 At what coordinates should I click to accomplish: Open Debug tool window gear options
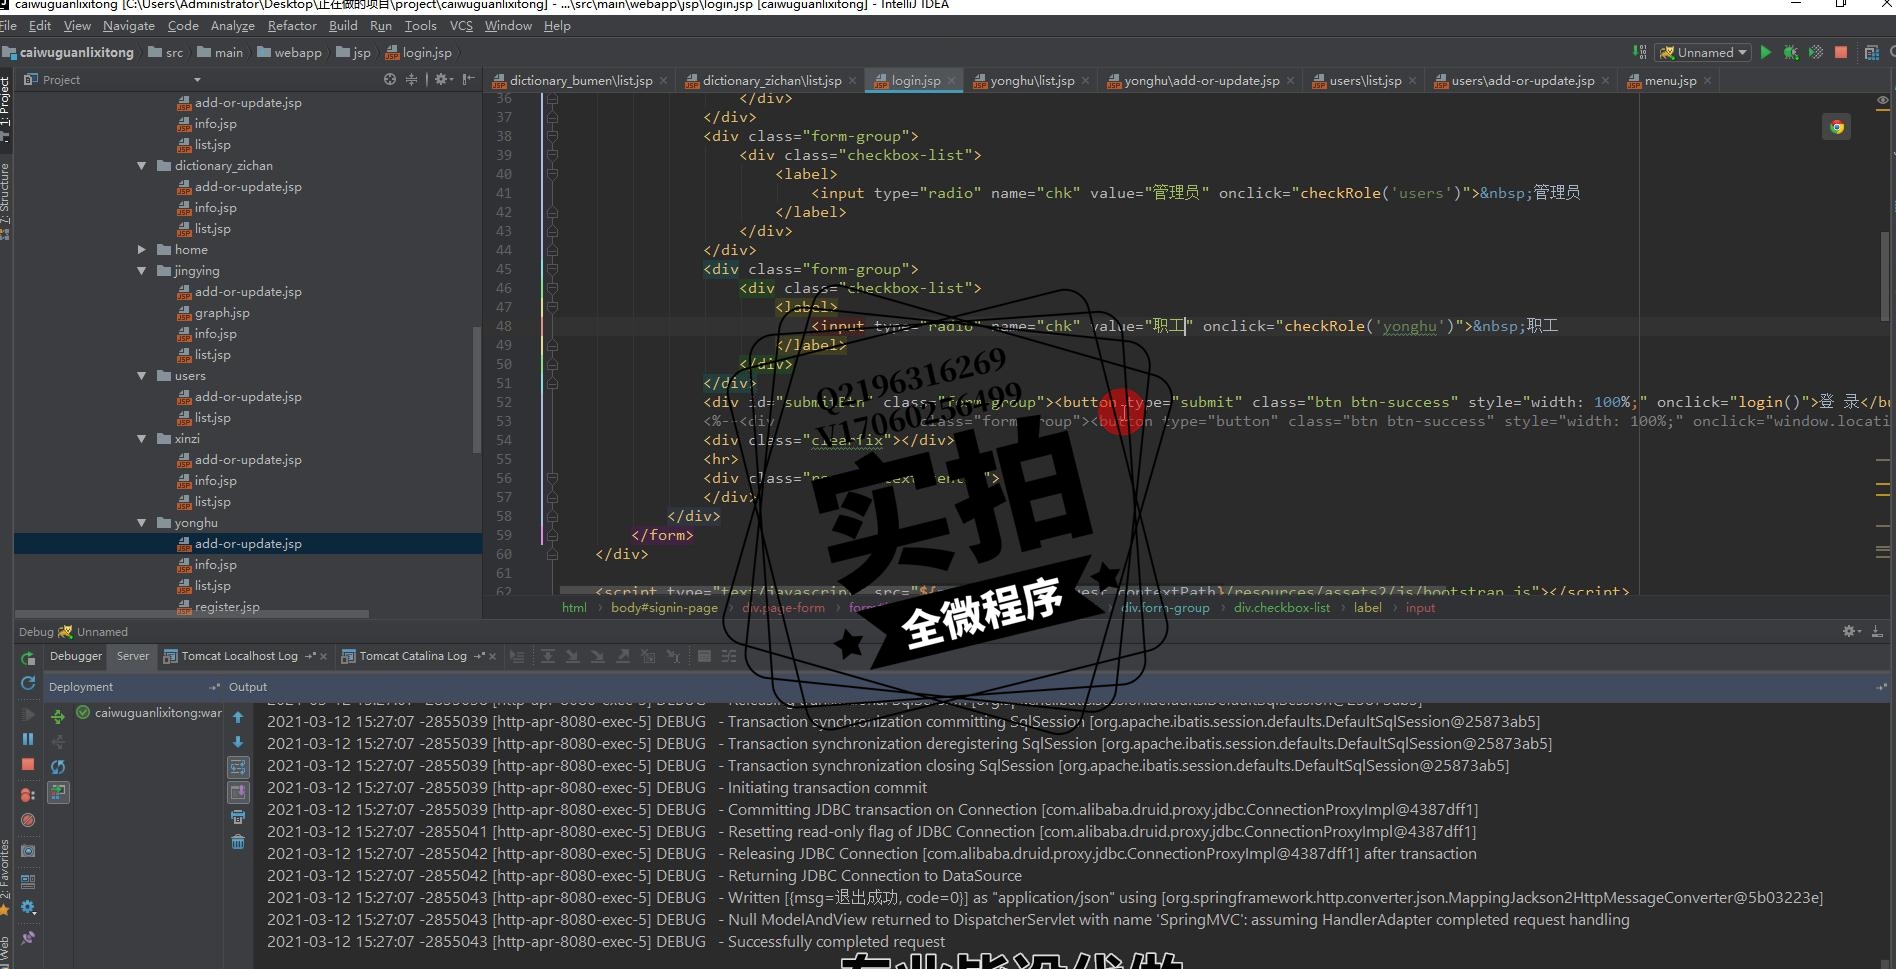pyautogui.click(x=1851, y=631)
